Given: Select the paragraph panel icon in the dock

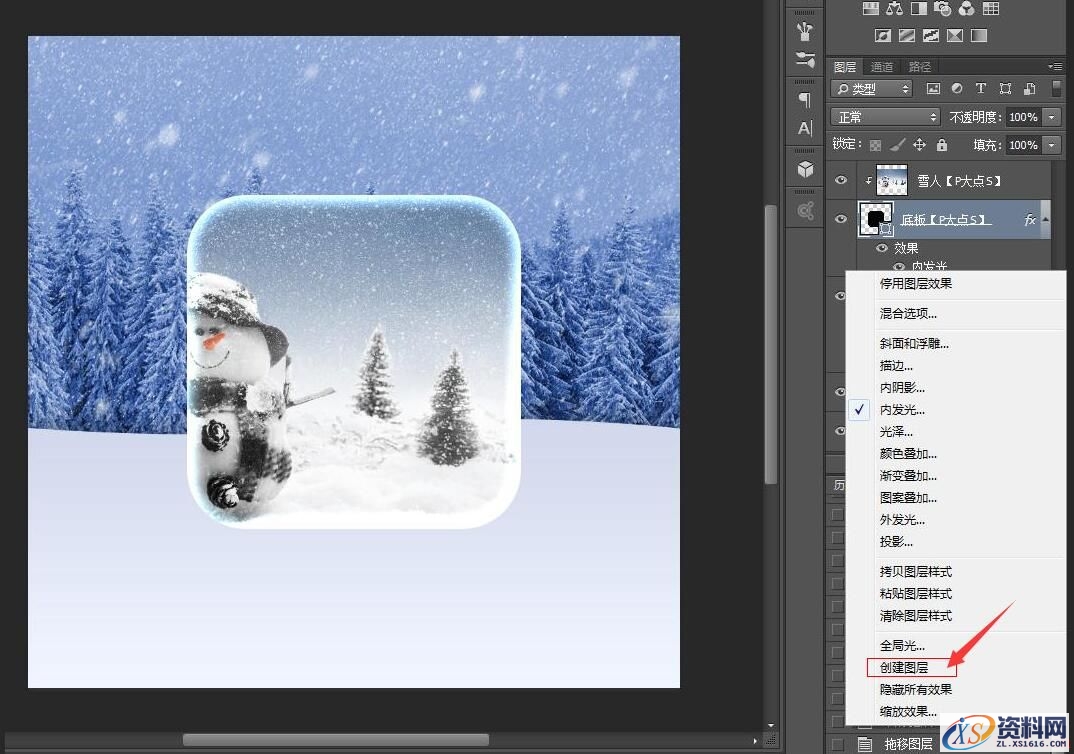Looking at the screenshot, I should pyautogui.click(x=805, y=98).
